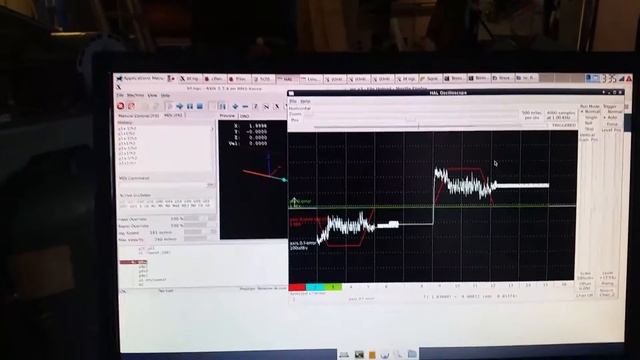This screenshot has height=360, width=640.
Task: Click the trigger Force button
Action: click(x=612, y=124)
